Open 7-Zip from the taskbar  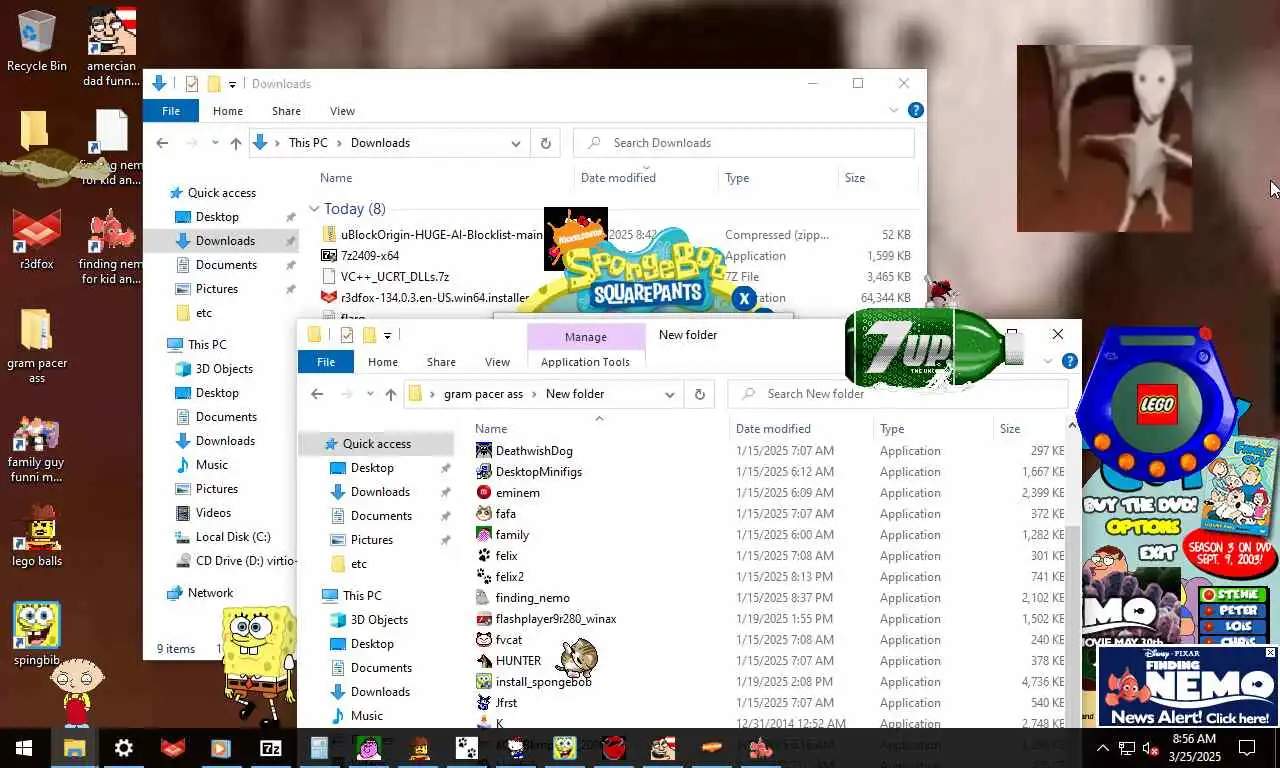[x=271, y=748]
